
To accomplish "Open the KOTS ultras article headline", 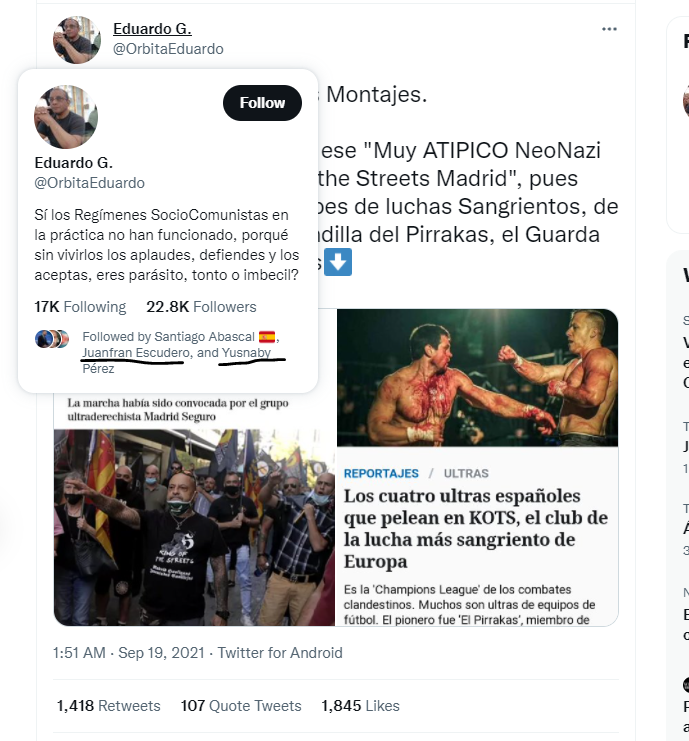I will (x=476, y=528).
